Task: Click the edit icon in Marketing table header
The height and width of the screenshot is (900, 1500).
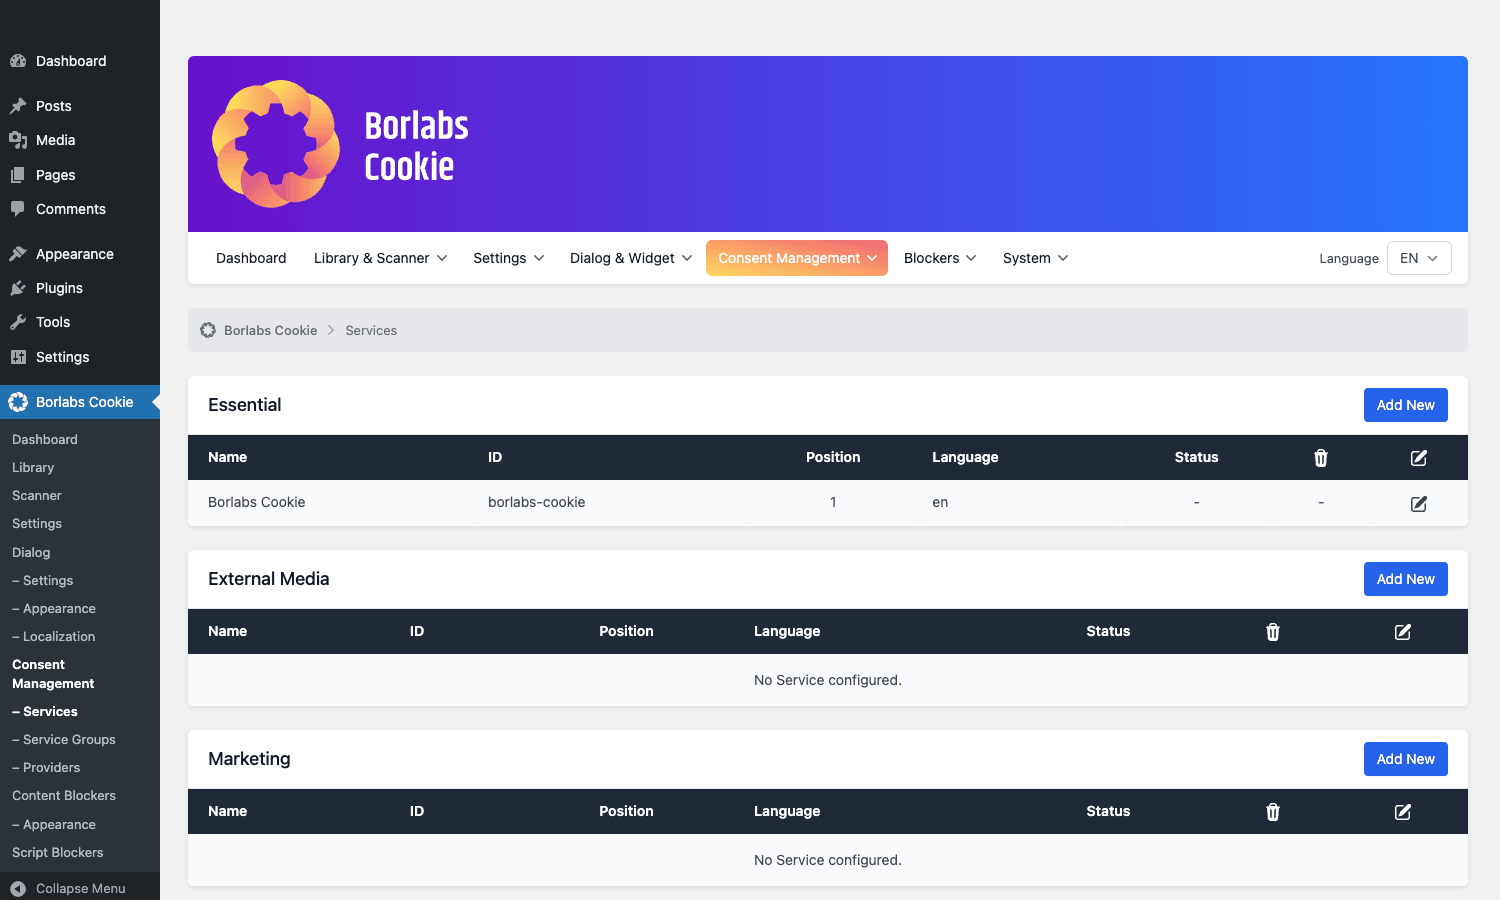Action: click(1403, 812)
